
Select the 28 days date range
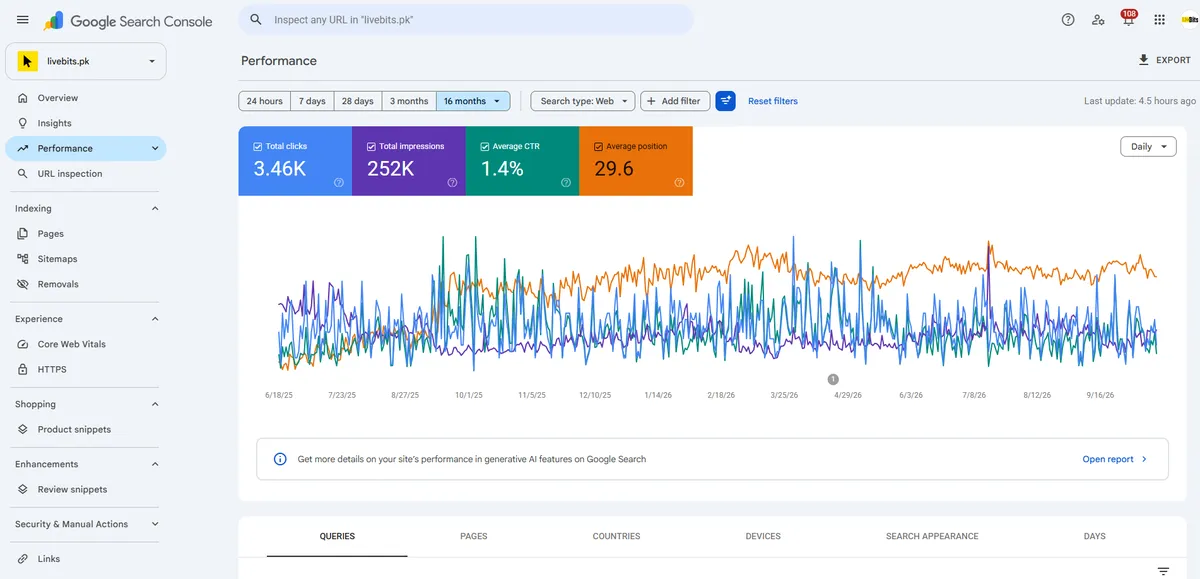357,101
